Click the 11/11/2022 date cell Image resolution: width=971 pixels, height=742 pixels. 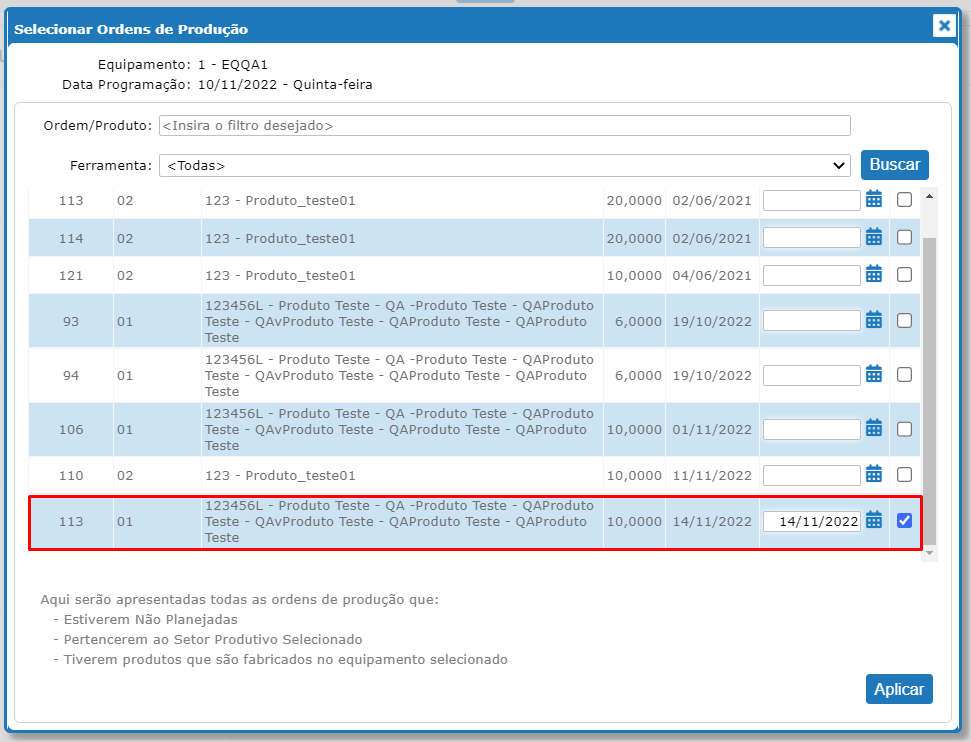pyautogui.click(x=712, y=475)
